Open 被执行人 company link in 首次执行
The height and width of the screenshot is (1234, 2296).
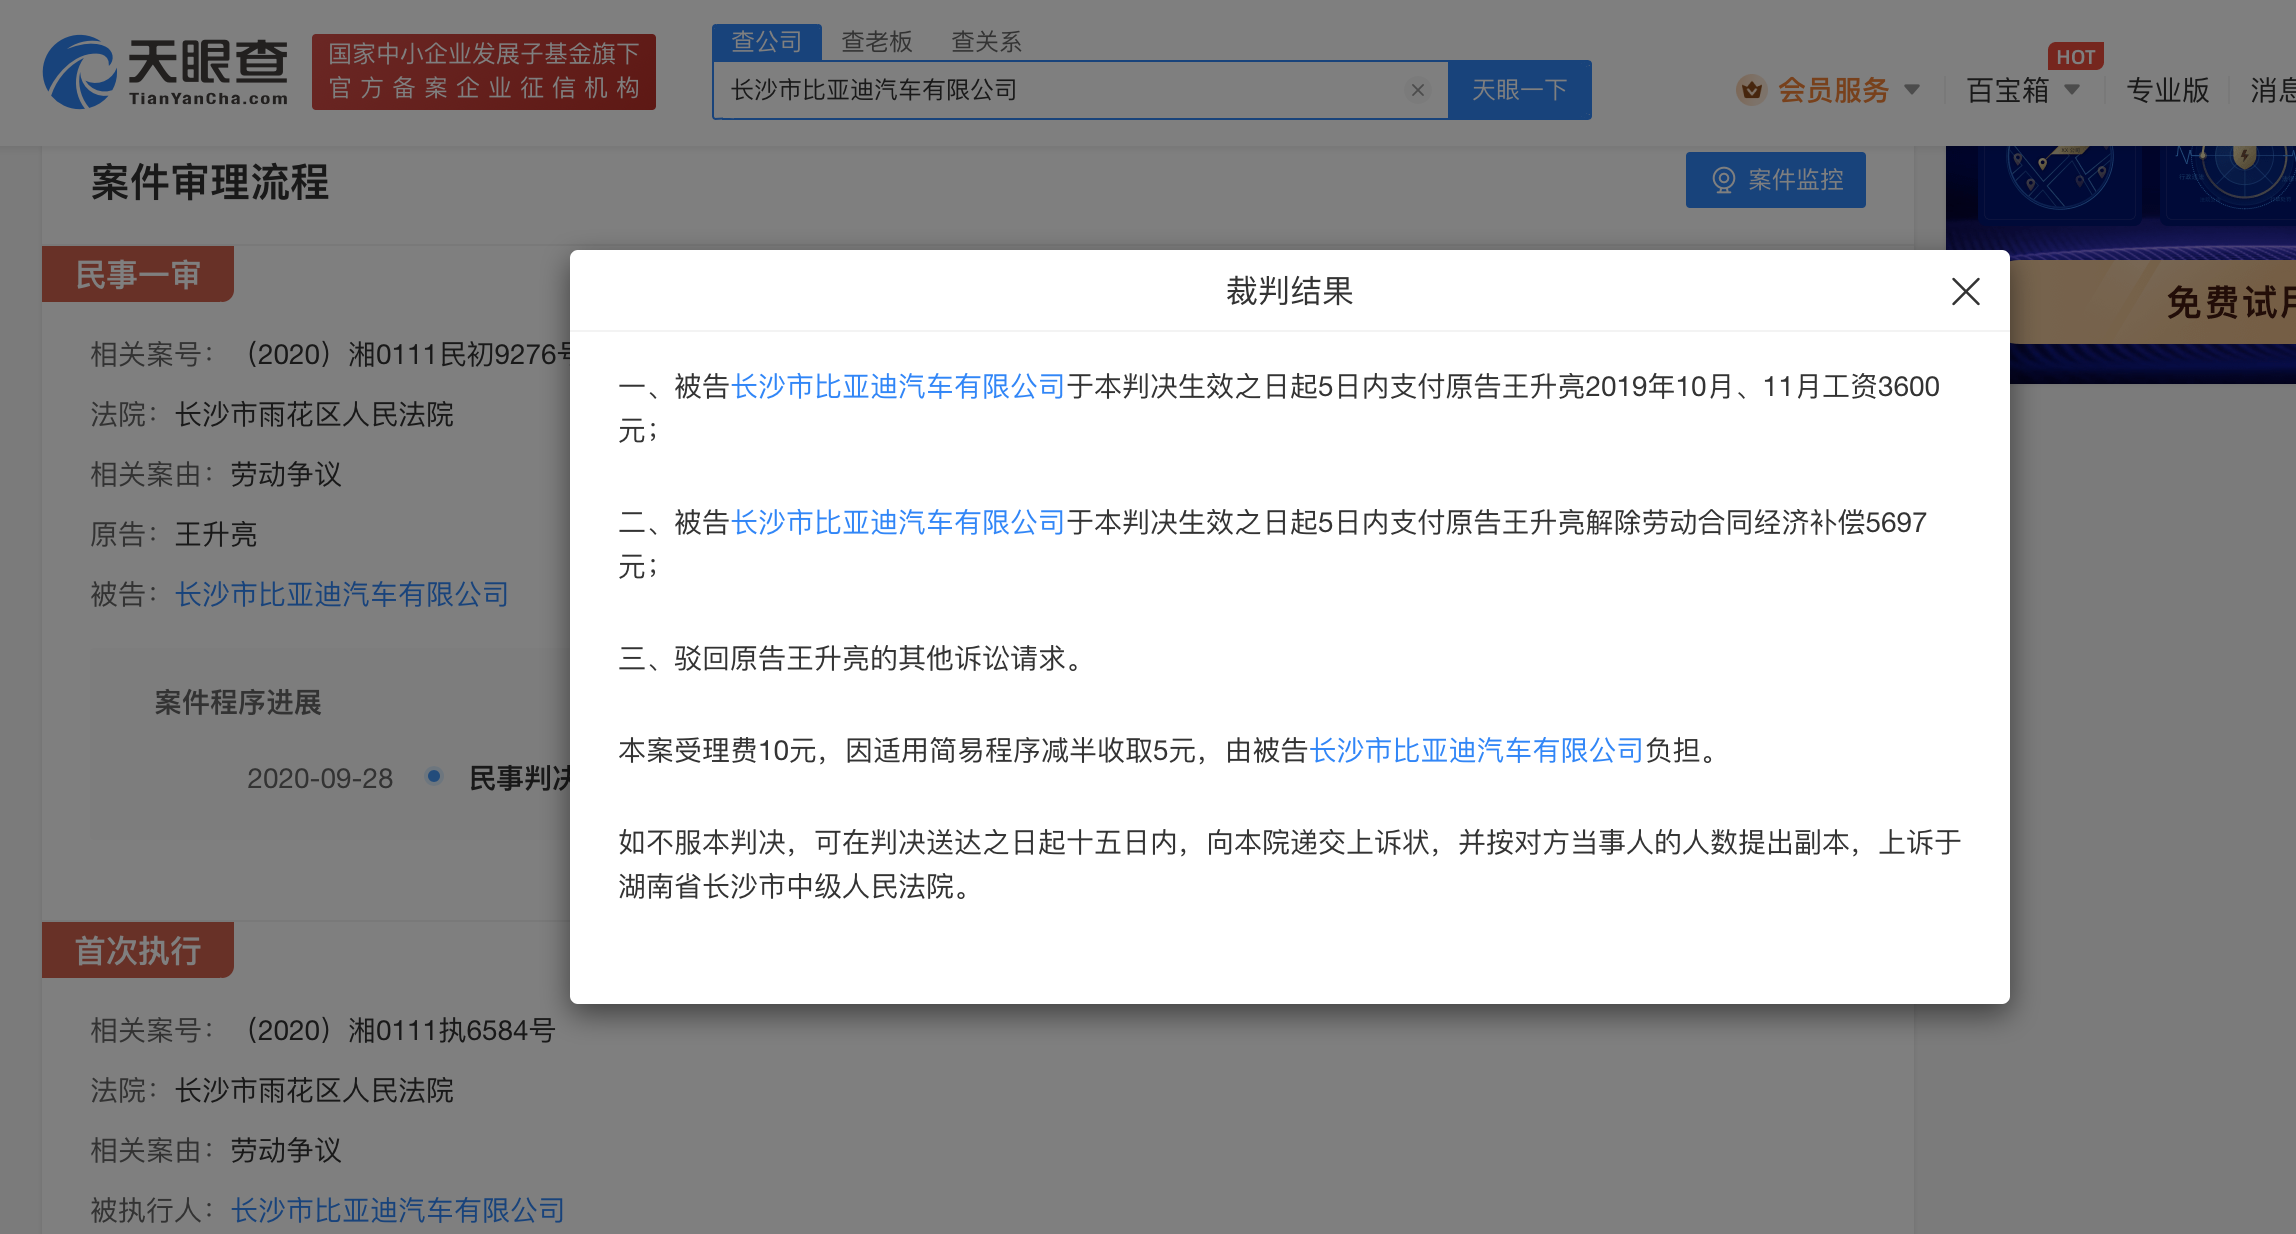pyautogui.click(x=398, y=1211)
